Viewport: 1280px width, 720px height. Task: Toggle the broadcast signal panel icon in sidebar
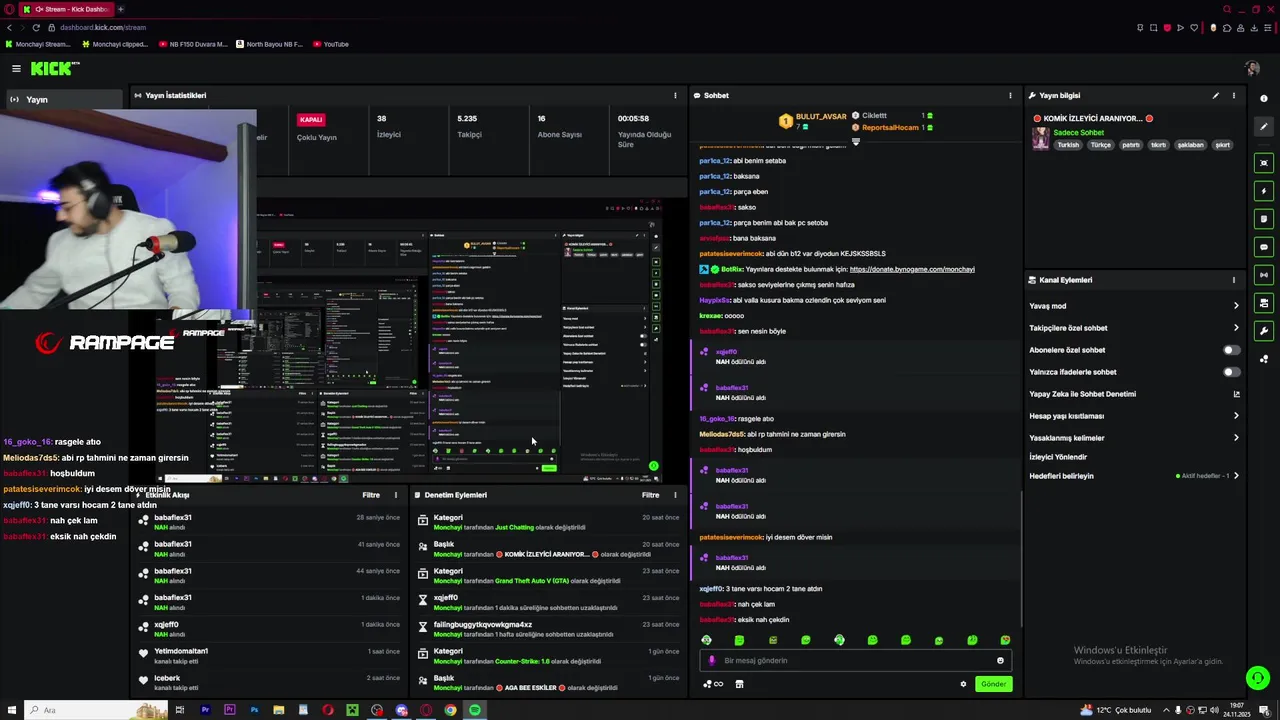pyautogui.click(x=1264, y=275)
